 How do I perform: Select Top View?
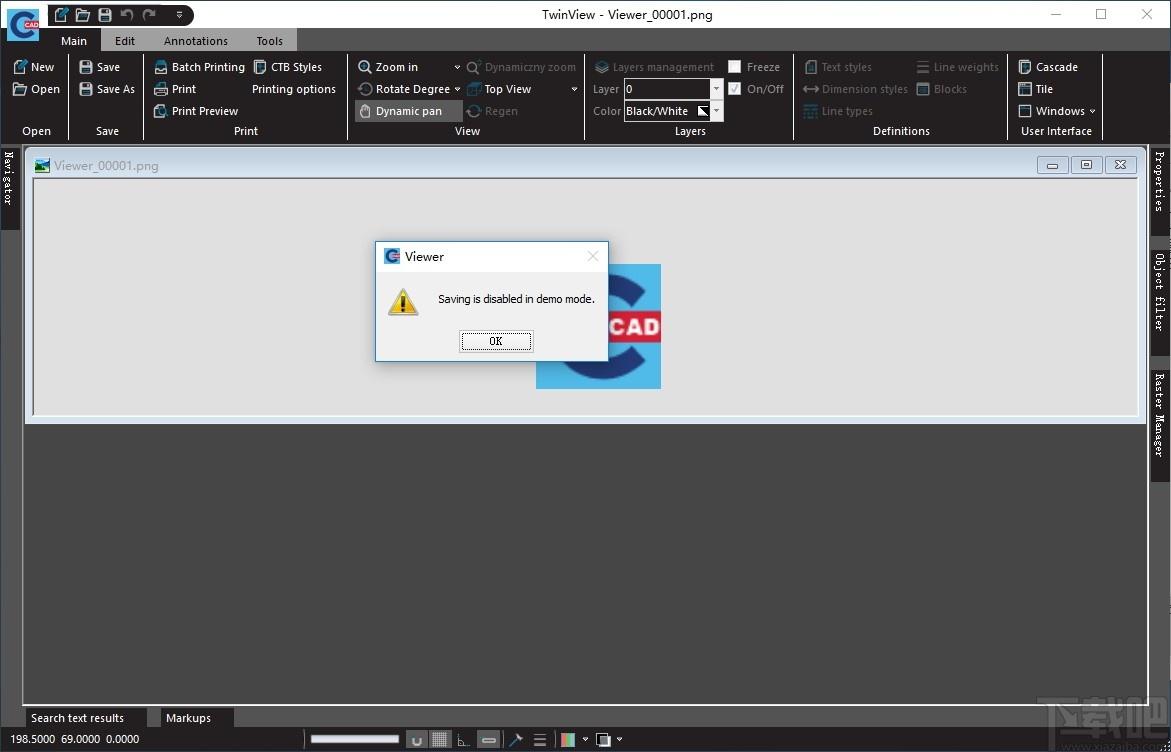[x=499, y=89]
